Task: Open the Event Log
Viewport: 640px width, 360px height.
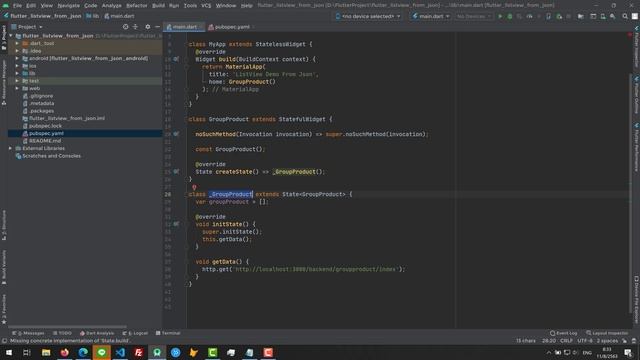Action: pyautogui.click(x=563, y=333)
